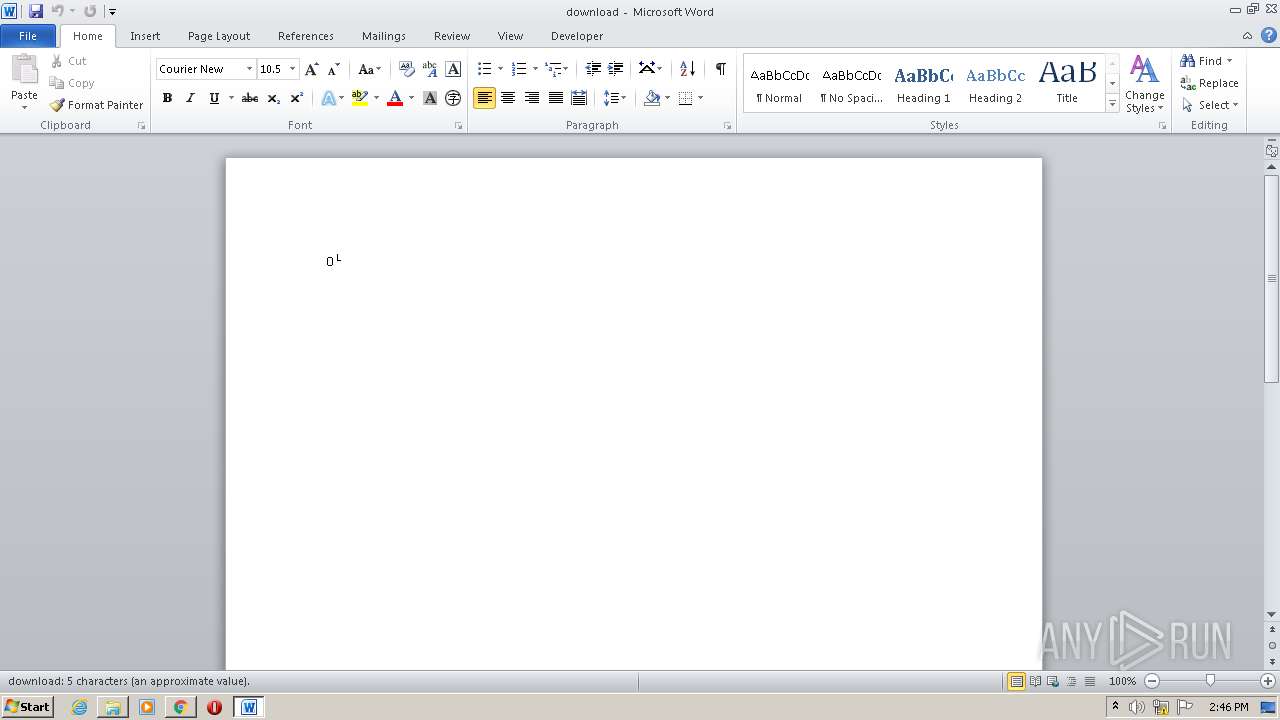Switch to the References tab

(x=306, y=36)
